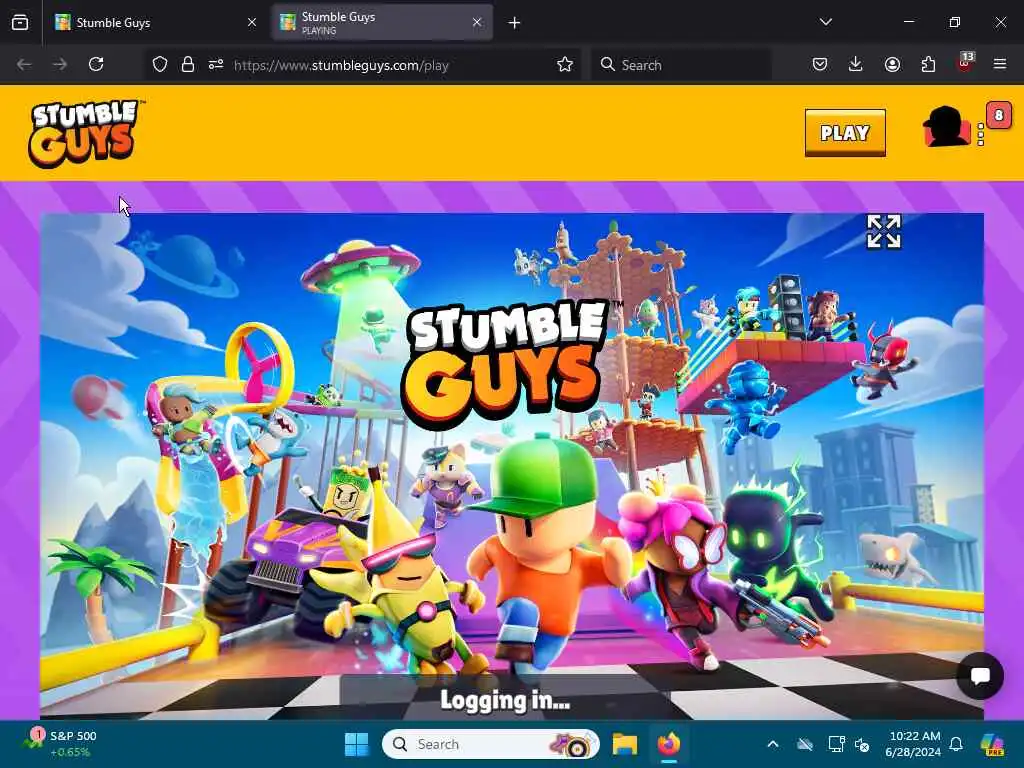Open File Explorer from taskbar
The height and width of the screenshot is (768, 1024).
pyautogui.click(x=625, y=744)
